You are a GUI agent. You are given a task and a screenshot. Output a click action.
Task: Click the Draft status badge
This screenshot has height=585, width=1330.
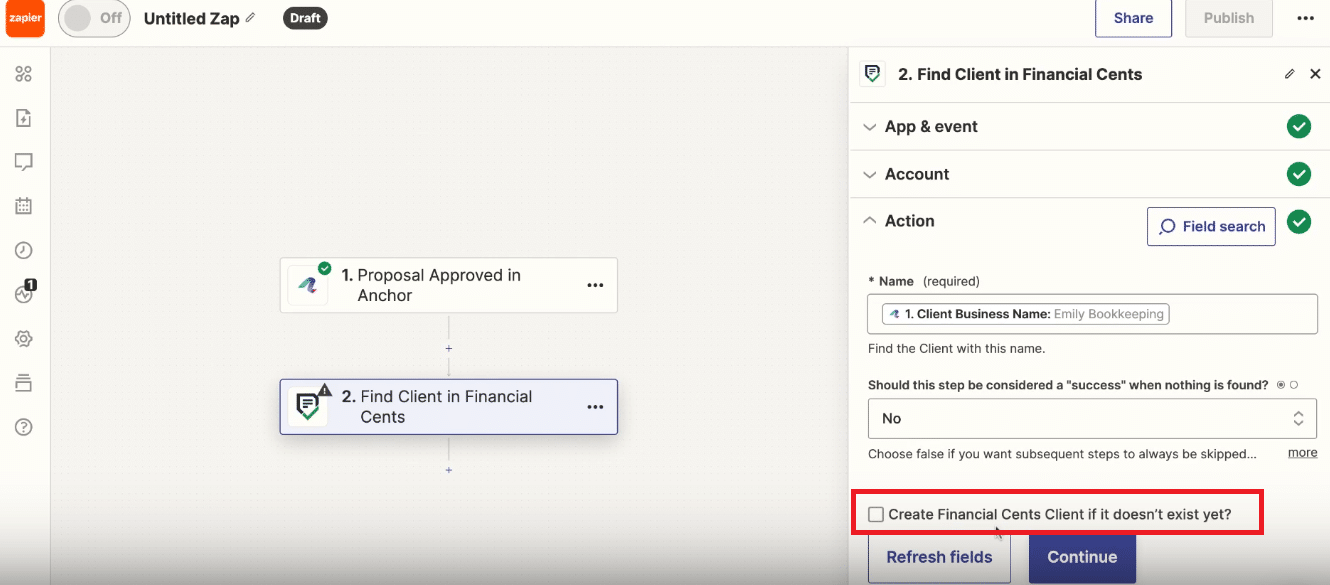click(305, 18)
